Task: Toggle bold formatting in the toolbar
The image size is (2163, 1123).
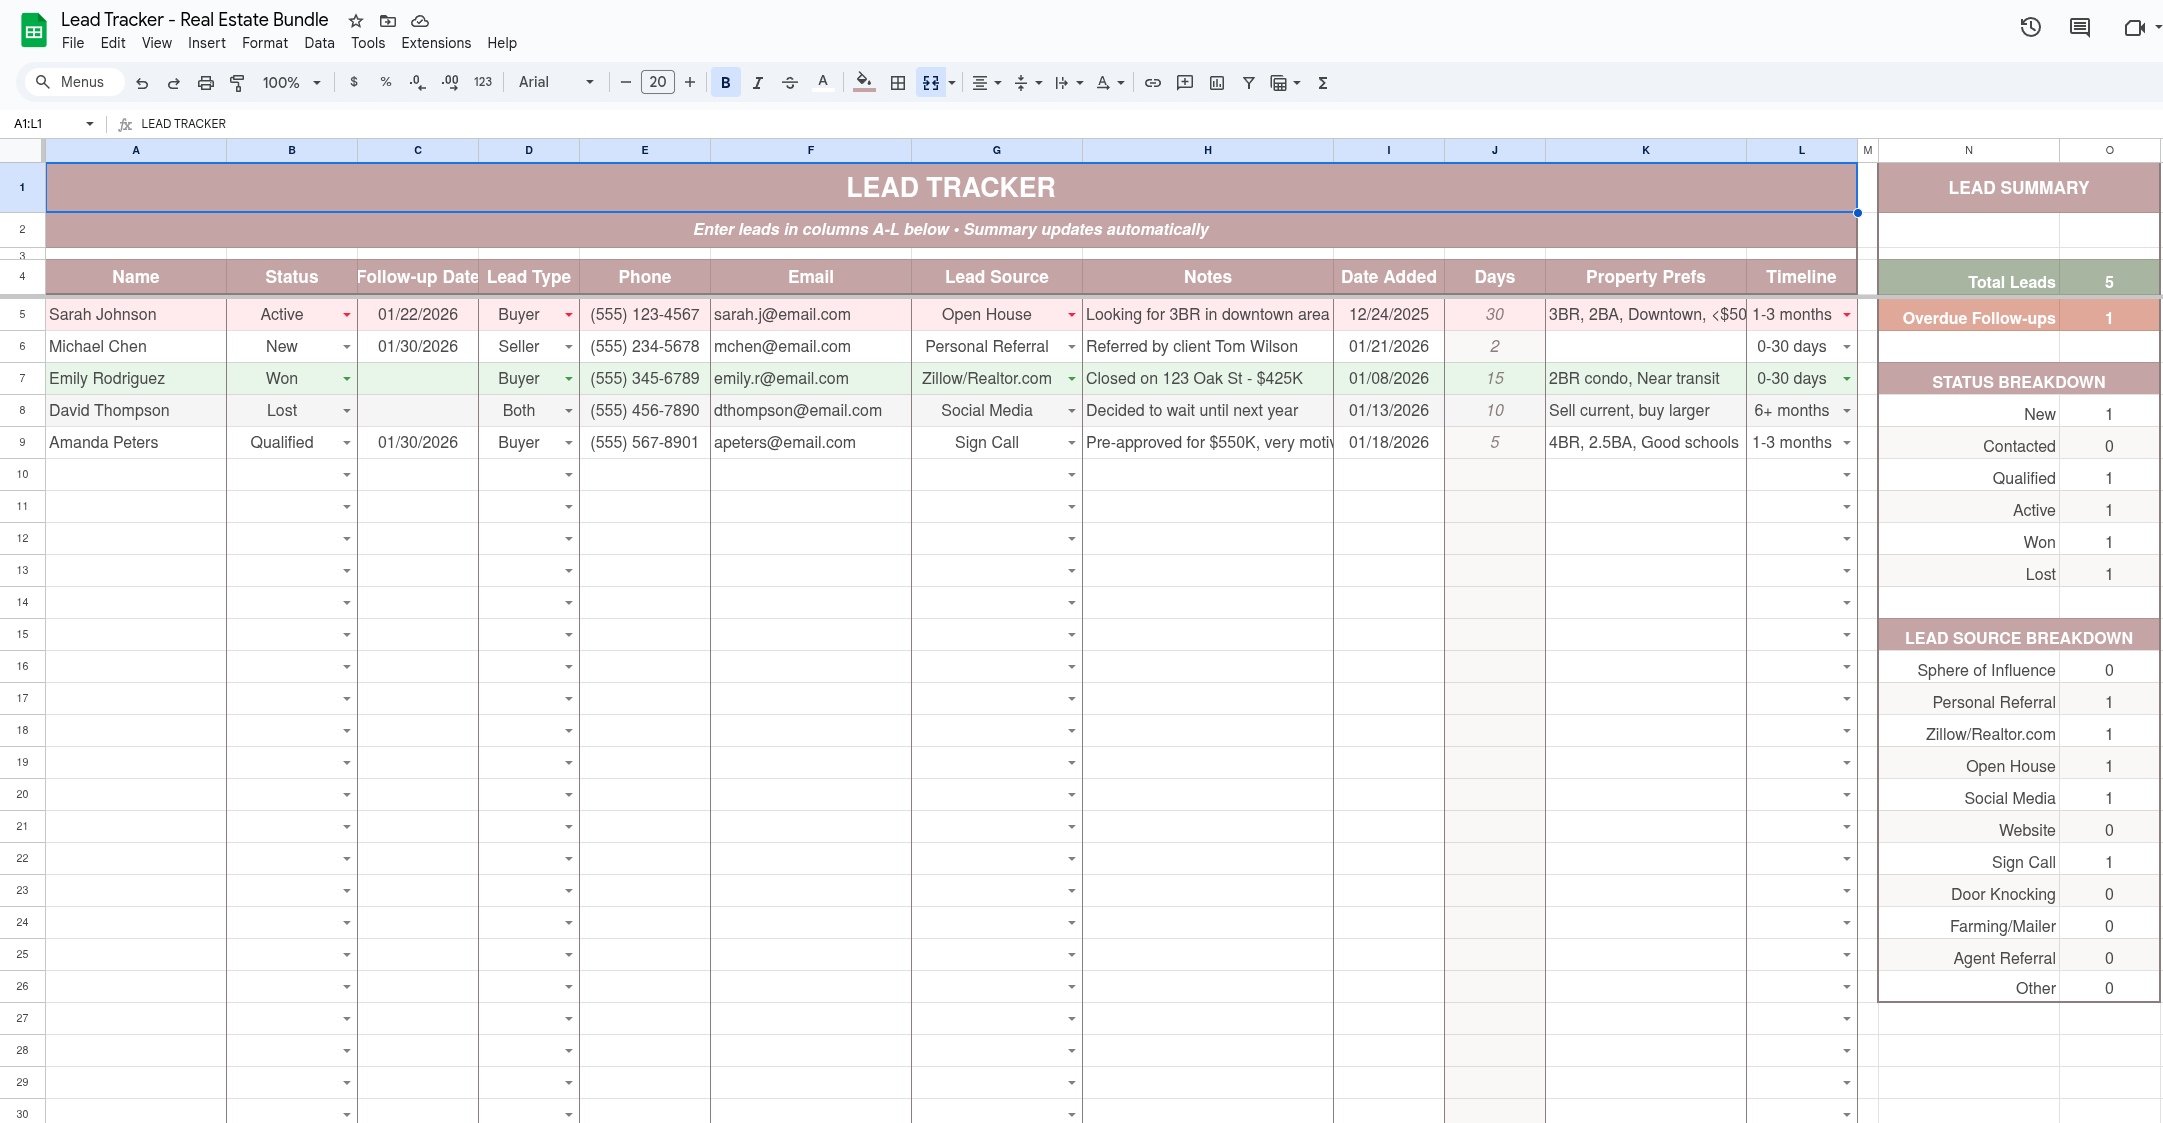Action: click(724, 82)
